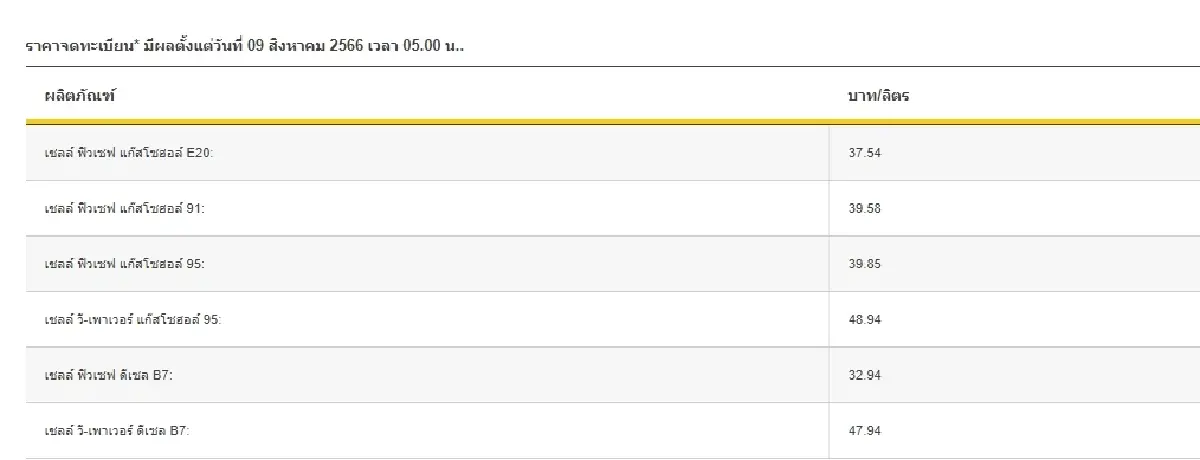Screen dimensions: 1200x460
Task: Select the เชลล์ ฟิวเซฟ ดีเซล B7 product name
Action: (113, 375)
